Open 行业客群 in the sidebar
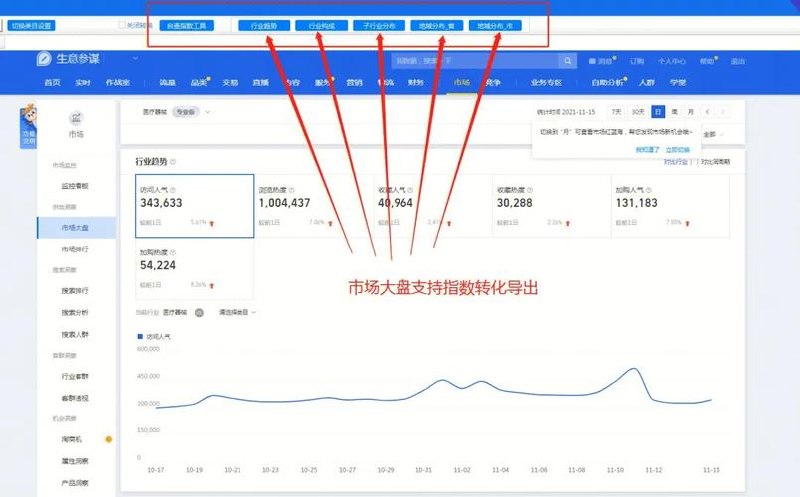 click(x=75, y=376)
